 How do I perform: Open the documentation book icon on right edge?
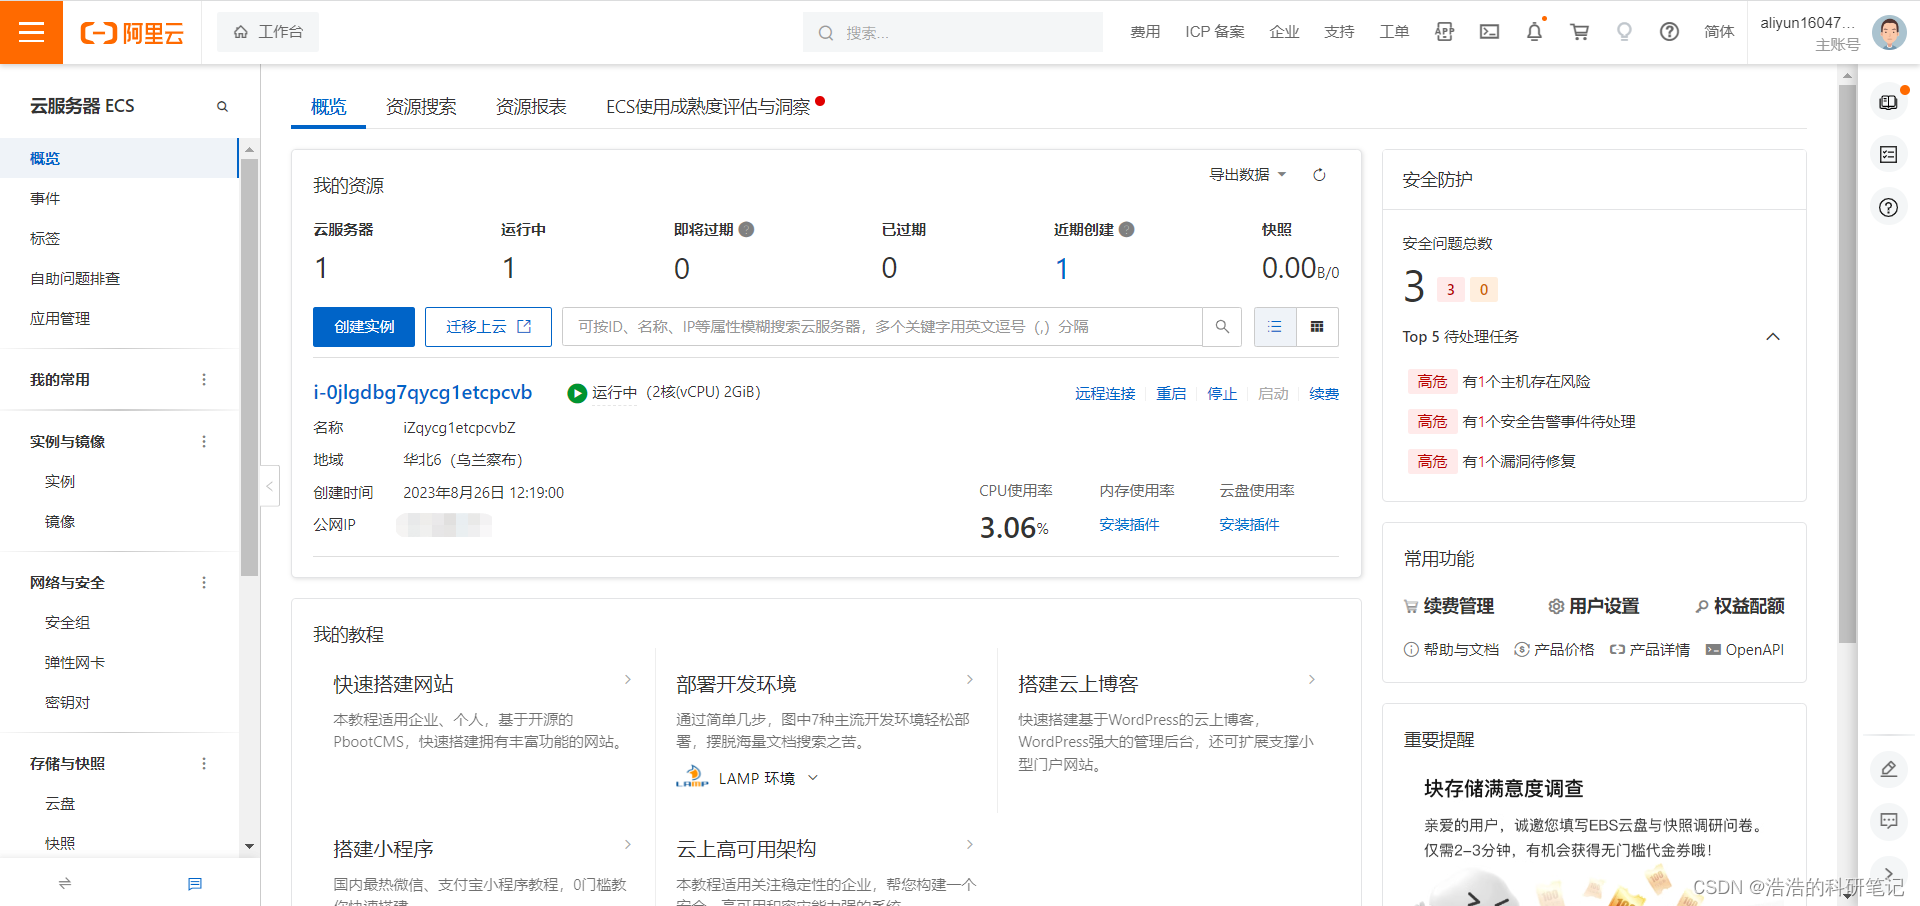pyautogui.click(x=1889, y=101)
